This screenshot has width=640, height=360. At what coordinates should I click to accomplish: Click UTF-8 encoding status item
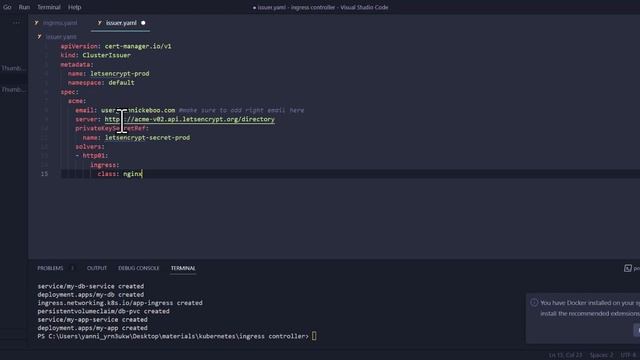click(x=628, y=355)
